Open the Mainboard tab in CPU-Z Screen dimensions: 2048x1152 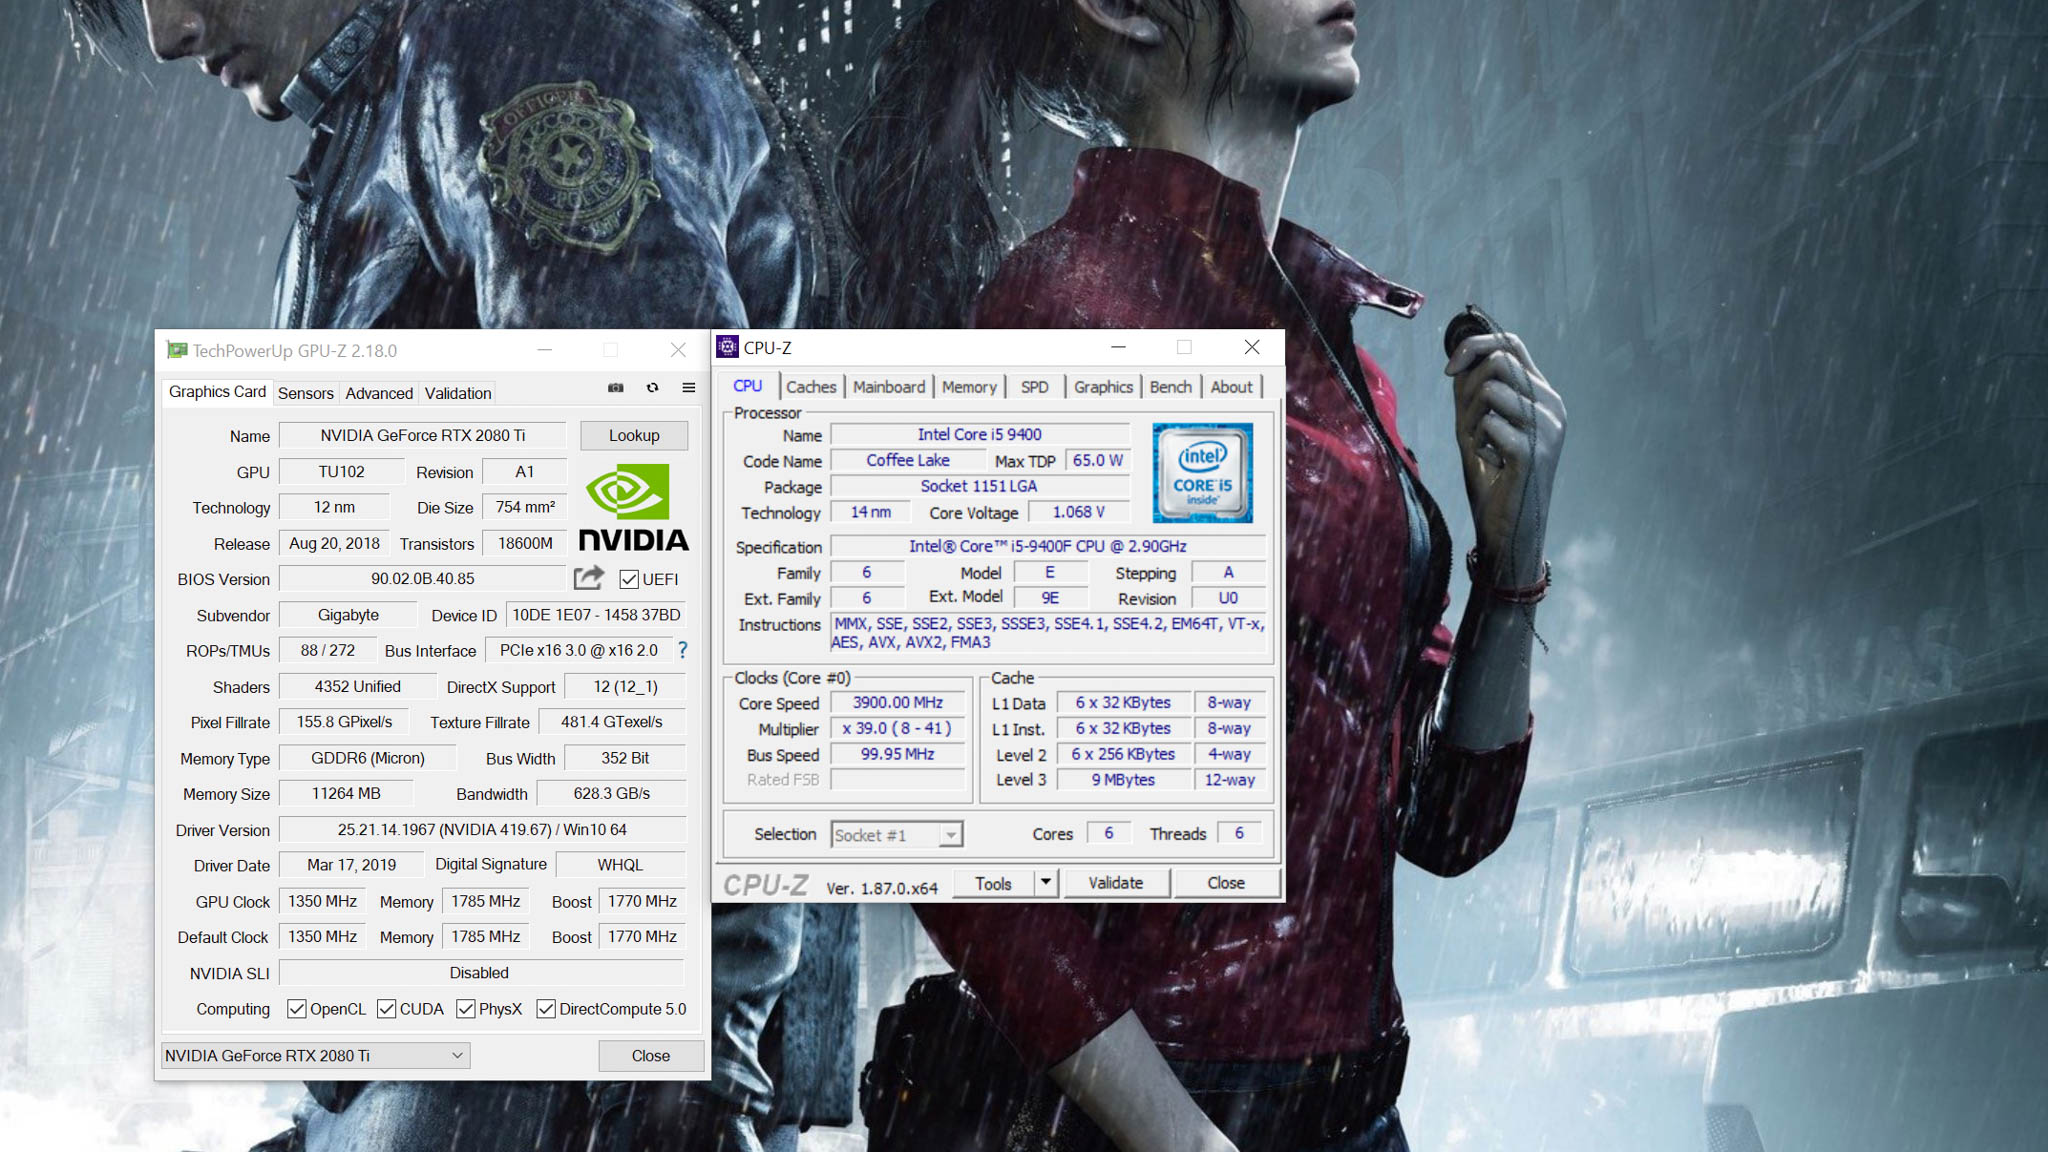889,387
